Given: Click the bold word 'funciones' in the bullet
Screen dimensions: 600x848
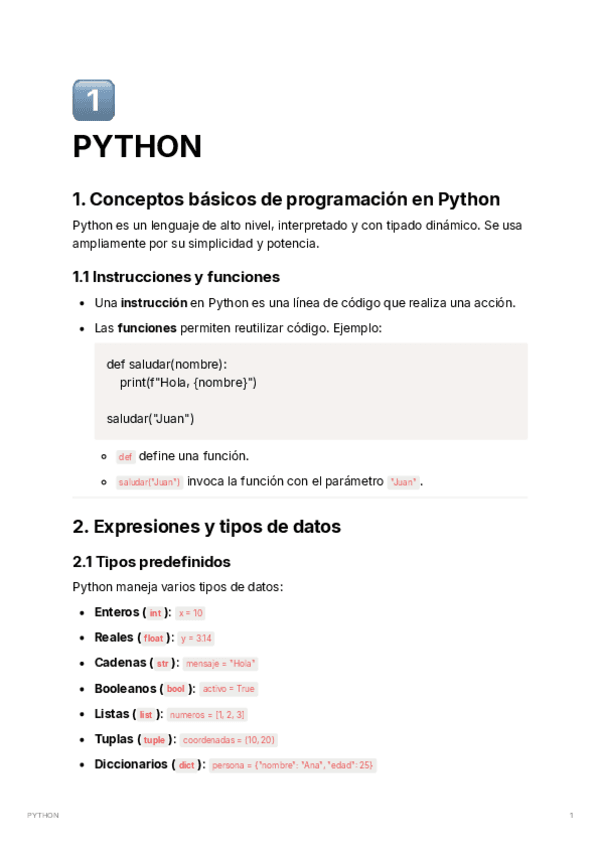Looking at the screenshot, I should click(146, 328).
